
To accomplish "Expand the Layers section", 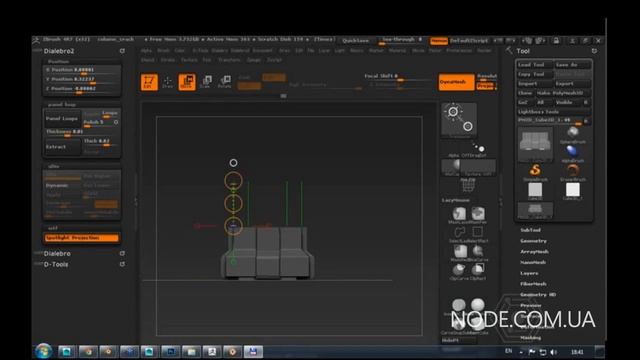I will 529,273.
